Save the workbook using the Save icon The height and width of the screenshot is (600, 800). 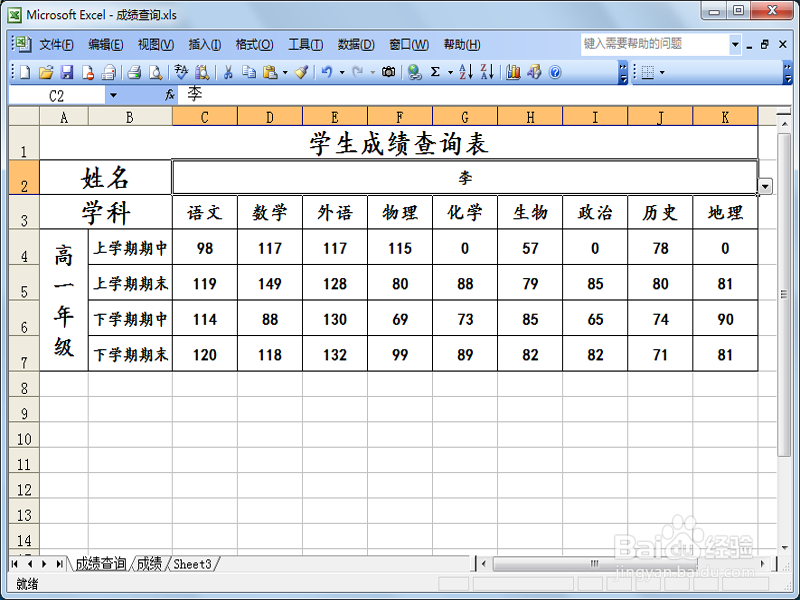(x=68, y=70)
